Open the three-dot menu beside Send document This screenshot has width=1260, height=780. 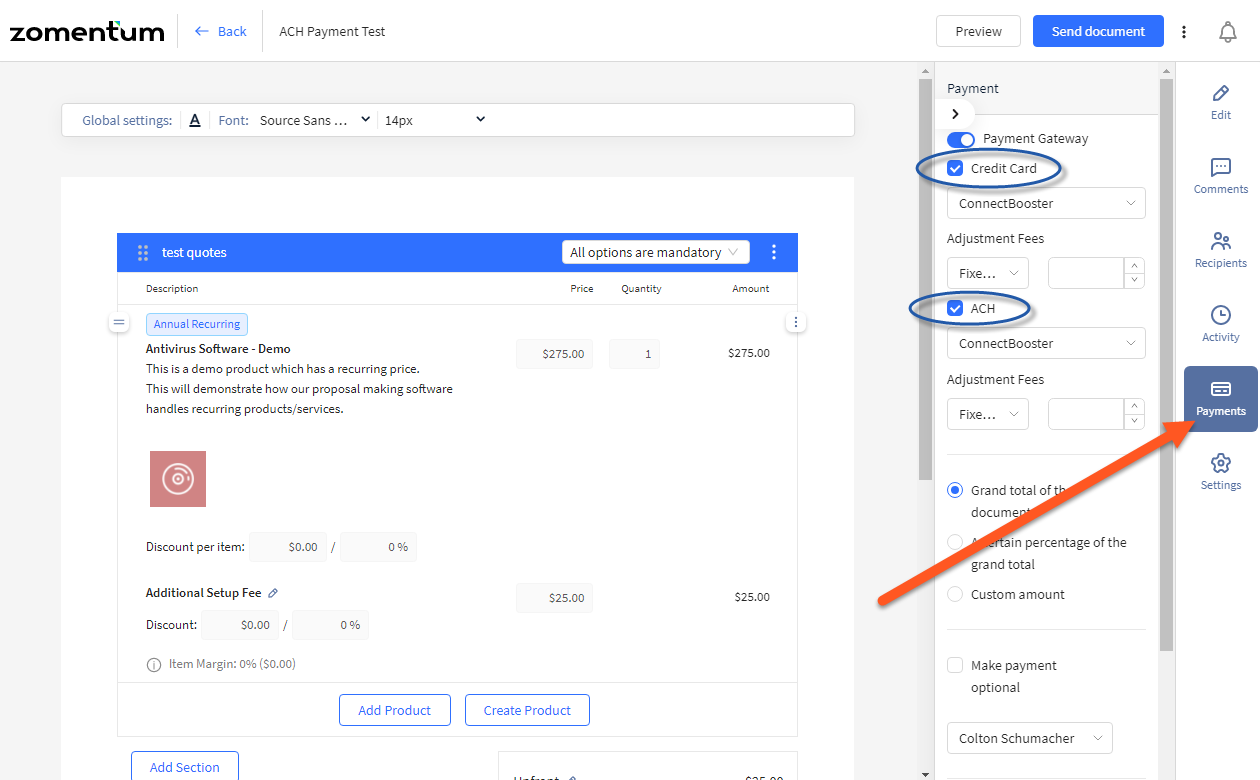click(1184, 32)
